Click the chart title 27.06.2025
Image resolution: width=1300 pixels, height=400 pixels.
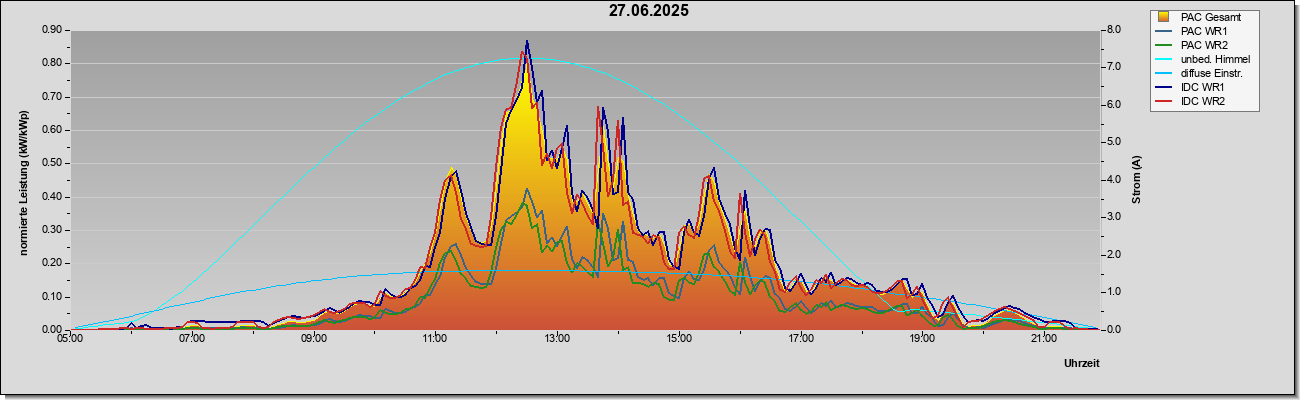click(648, 11)
